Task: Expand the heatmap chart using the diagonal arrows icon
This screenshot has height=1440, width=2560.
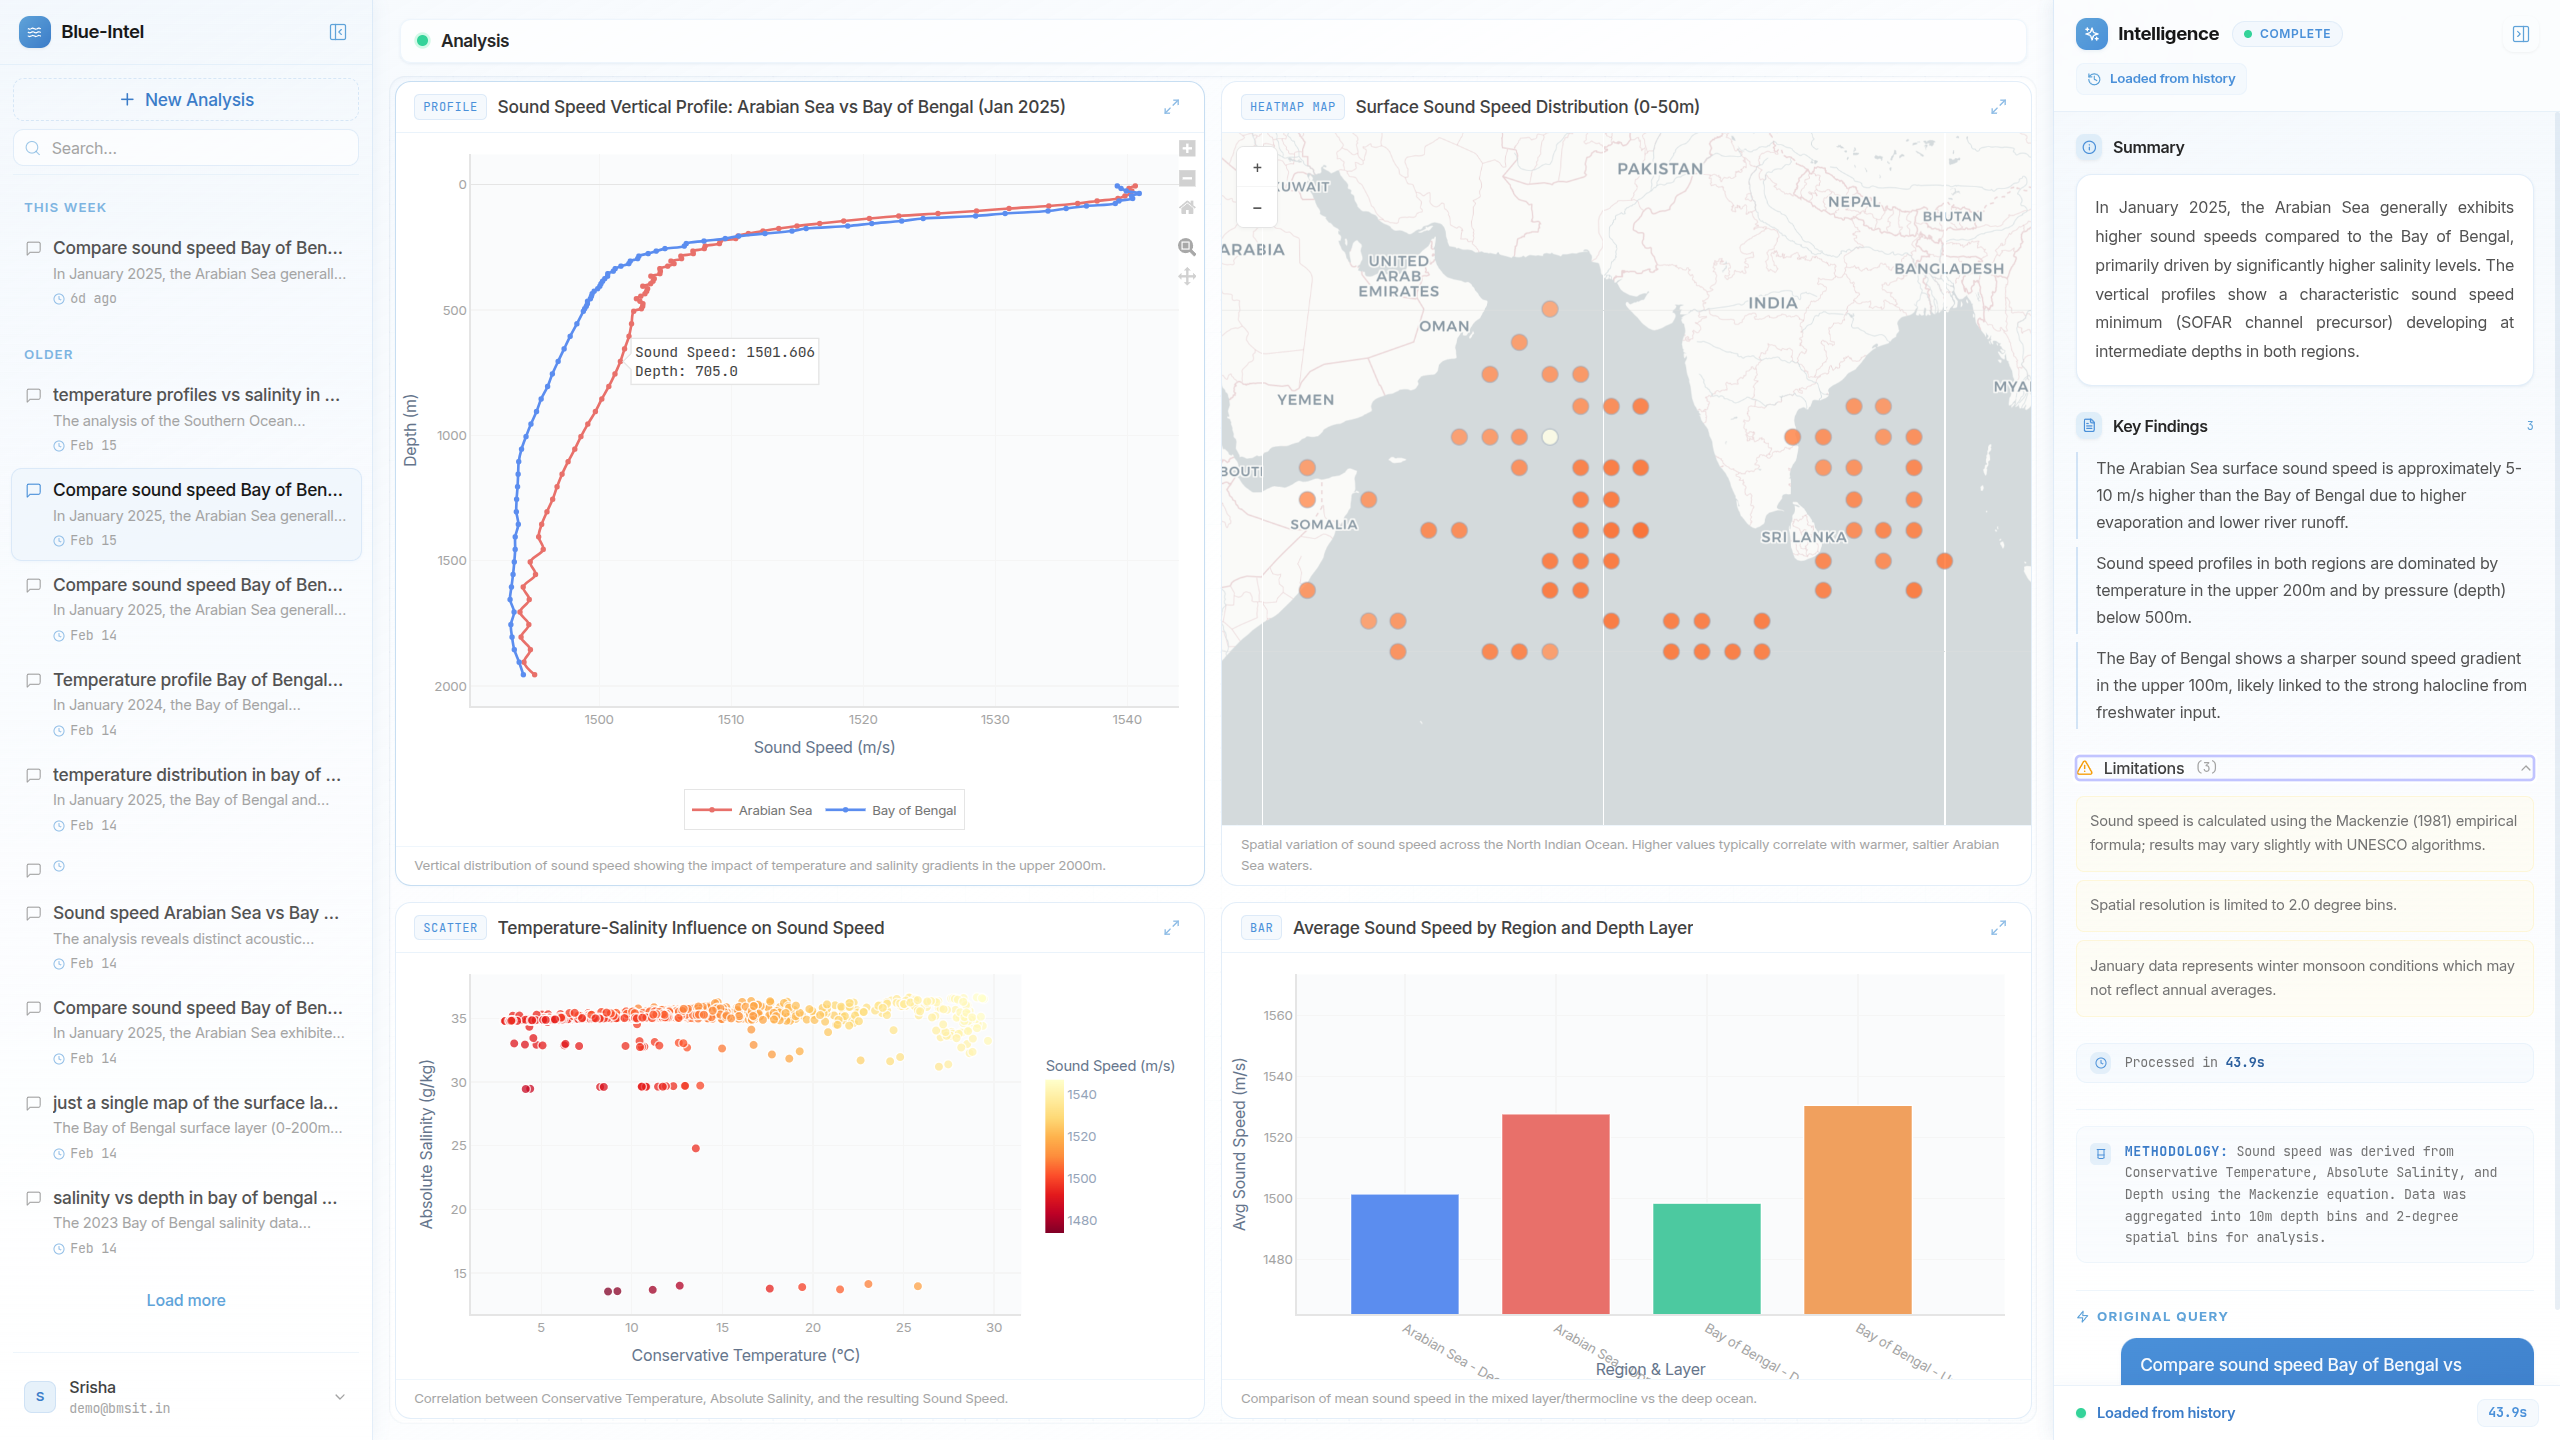Action: (x=1999, y=107)
